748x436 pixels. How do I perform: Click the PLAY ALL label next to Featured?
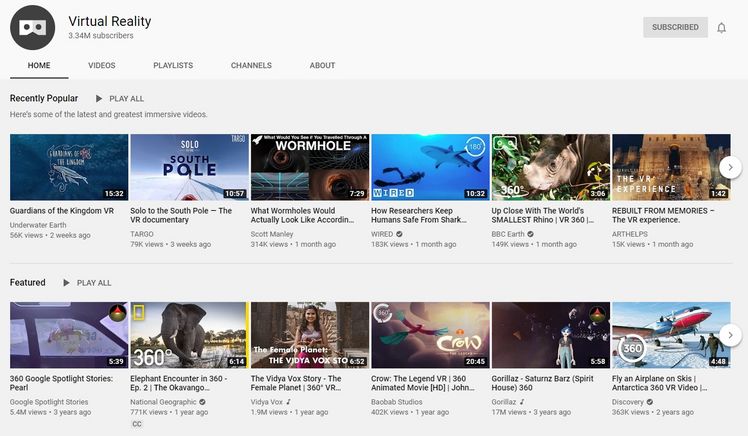pyautogui.click(x=94, y=283)
